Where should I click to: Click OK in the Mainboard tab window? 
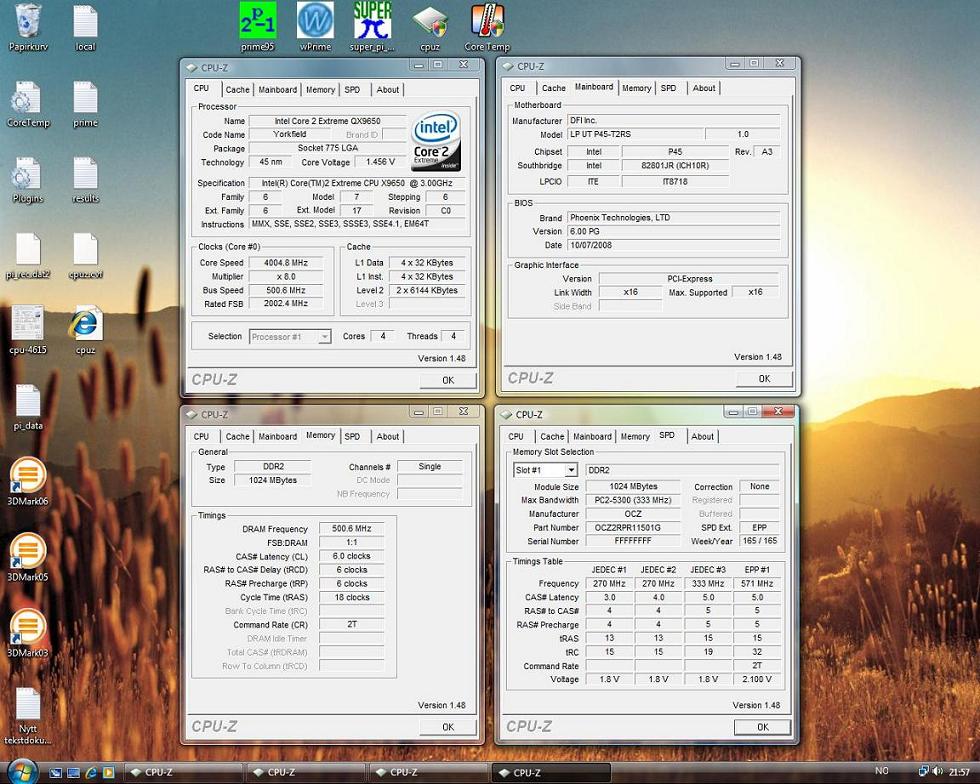pos(764,379)
